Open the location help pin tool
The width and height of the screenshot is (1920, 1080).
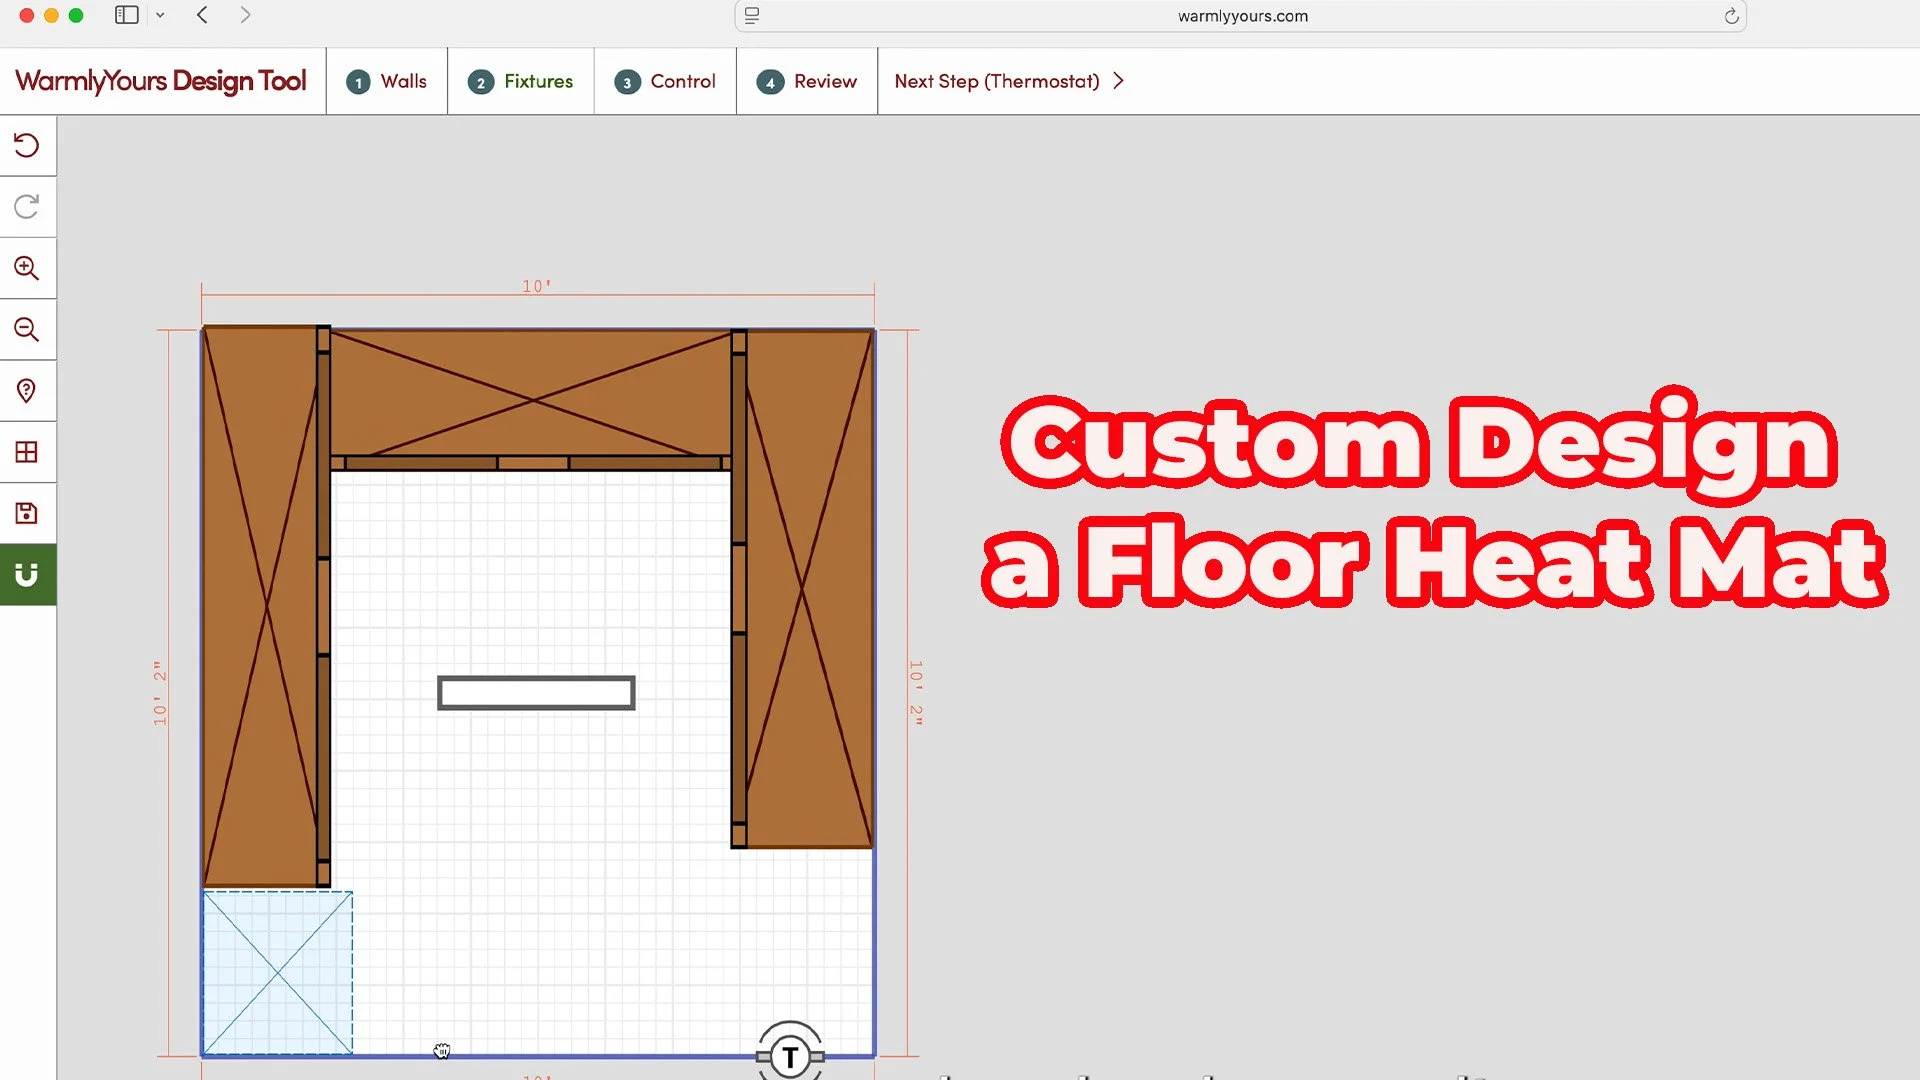[x=27, y=390]
